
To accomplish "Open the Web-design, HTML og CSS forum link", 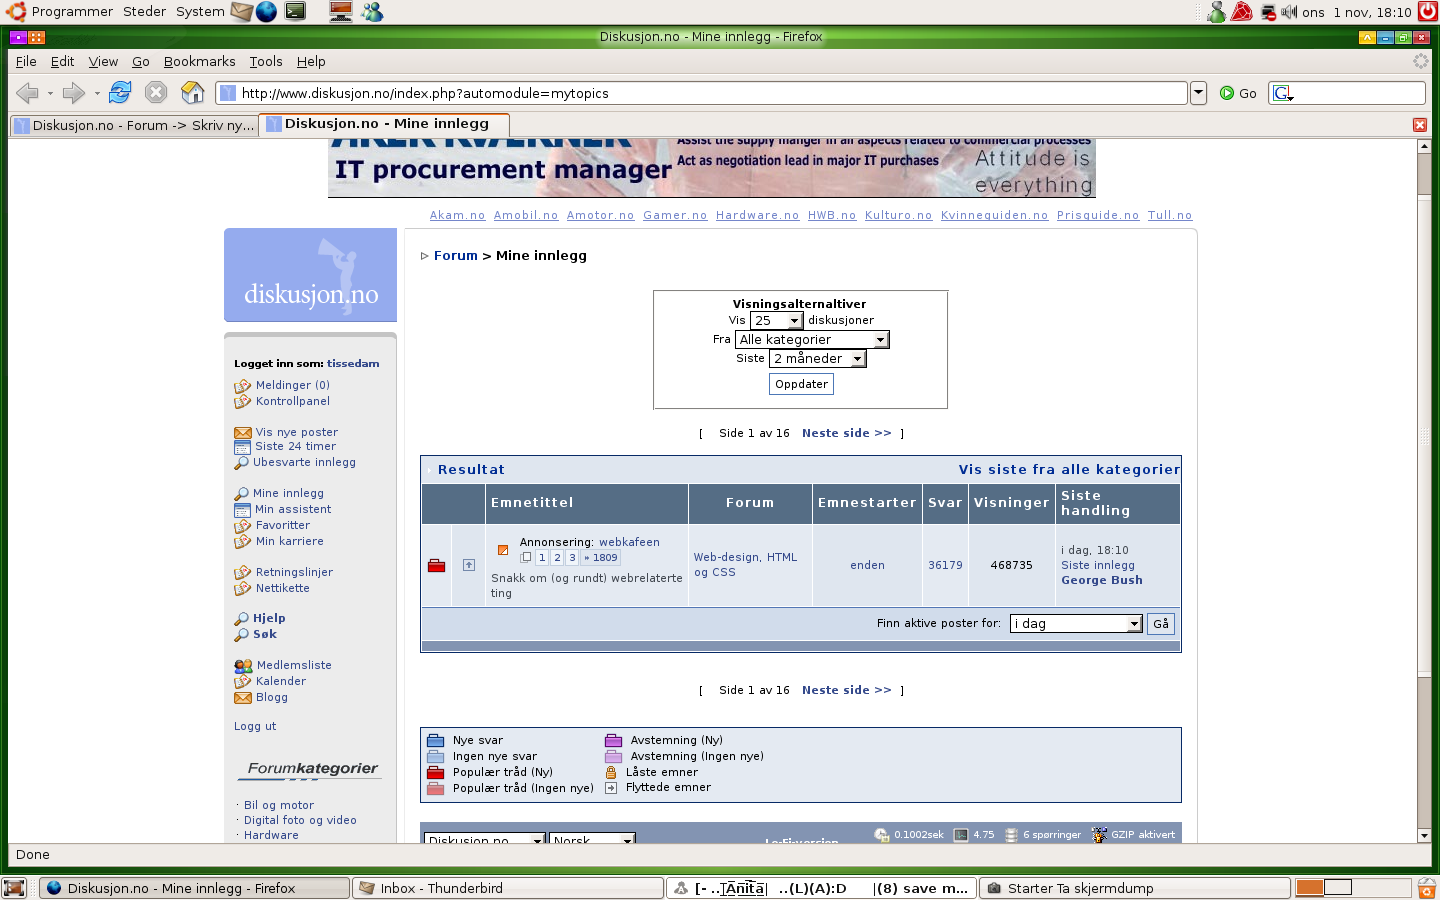I will 745,565.
